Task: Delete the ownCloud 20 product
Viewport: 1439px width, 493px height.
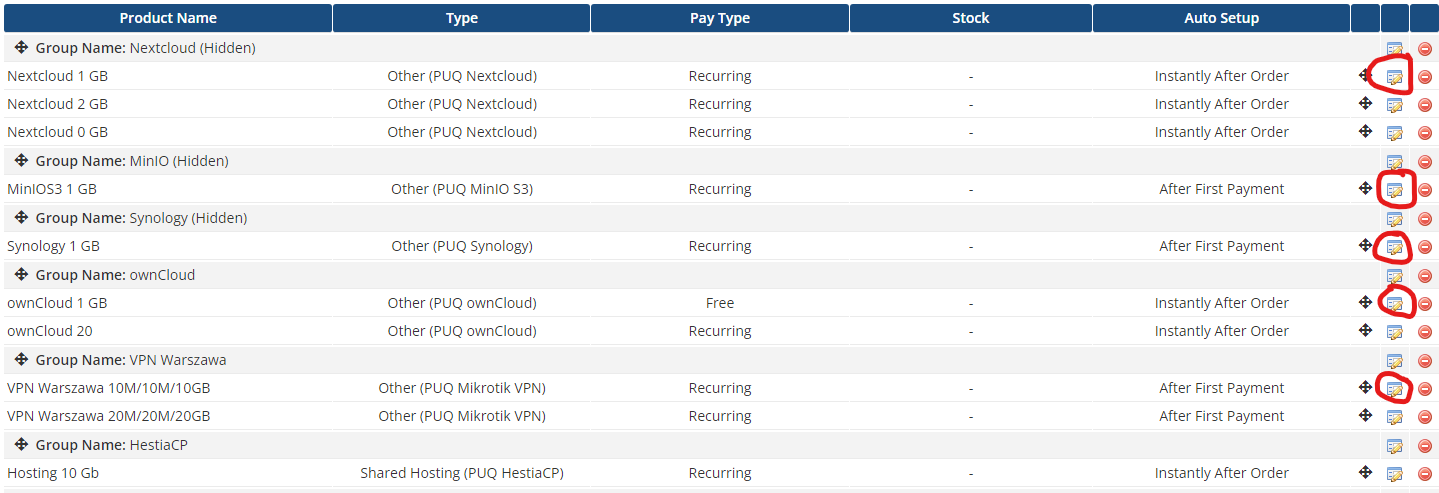Action: pyautogui.click(x=1425, y=332)
